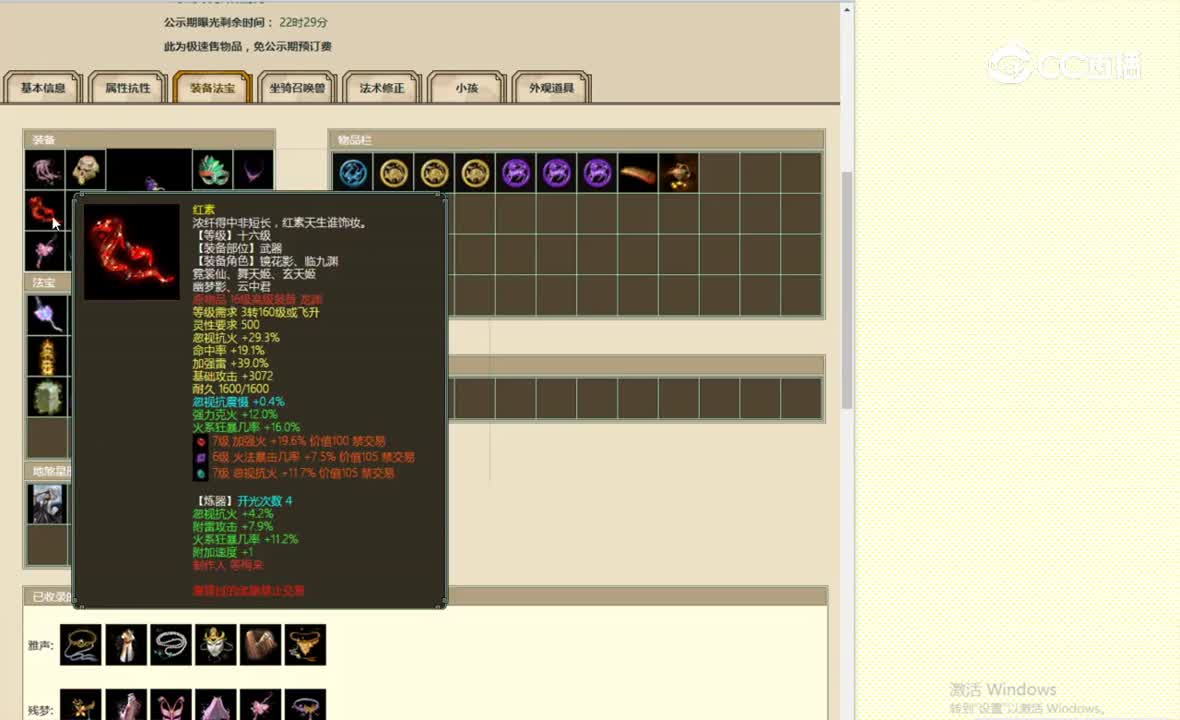Click the first gold coin token in 物品栏
This screenshot has width=1180, height=720.
pos(394,173)
